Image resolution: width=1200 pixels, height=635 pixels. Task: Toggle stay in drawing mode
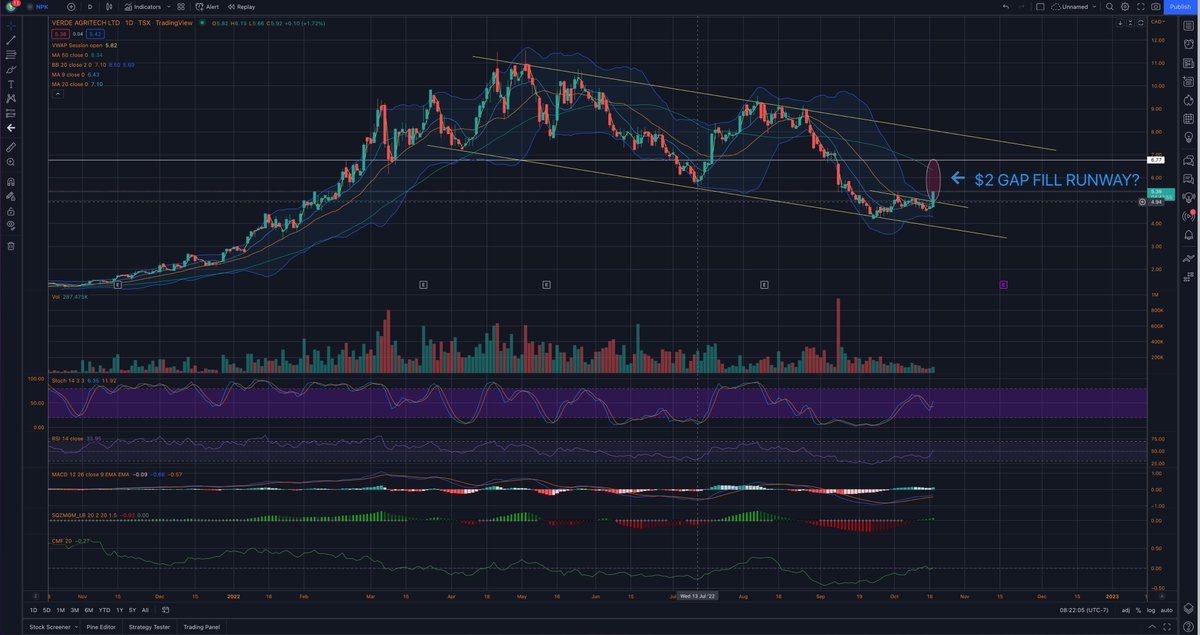pyautogui.click(x=11, y=197)
